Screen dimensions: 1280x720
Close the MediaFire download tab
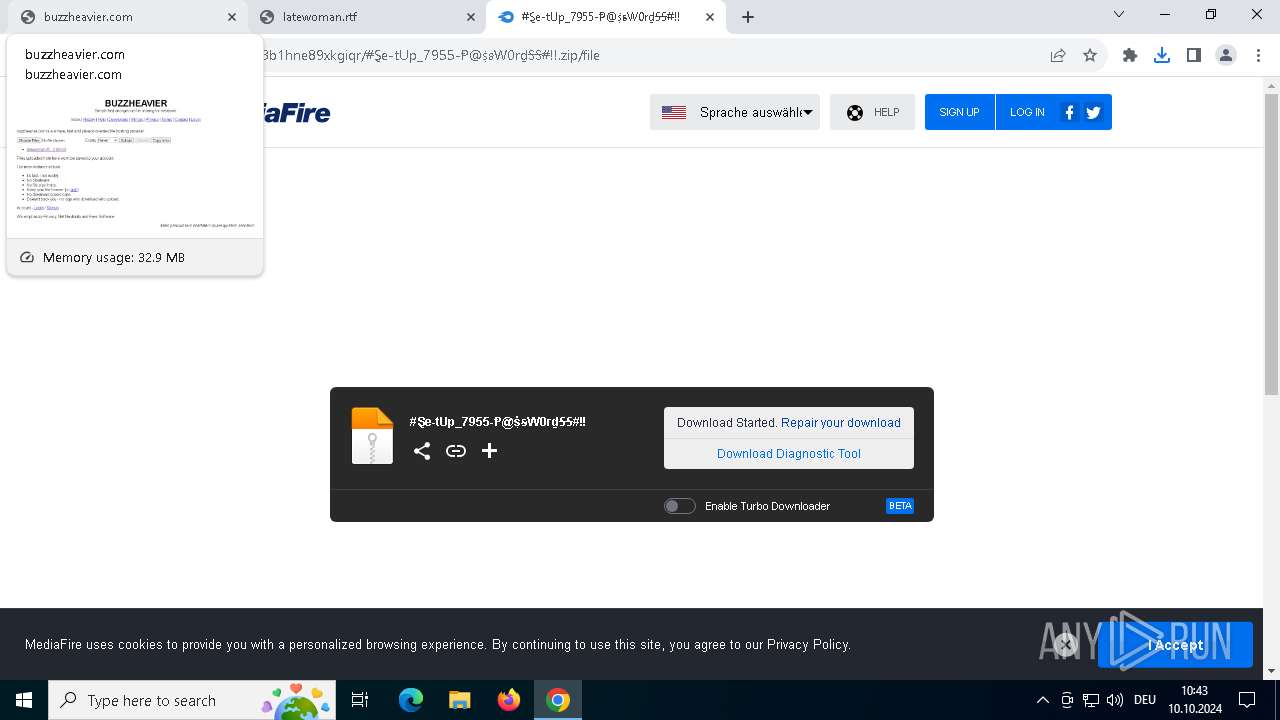710,17
